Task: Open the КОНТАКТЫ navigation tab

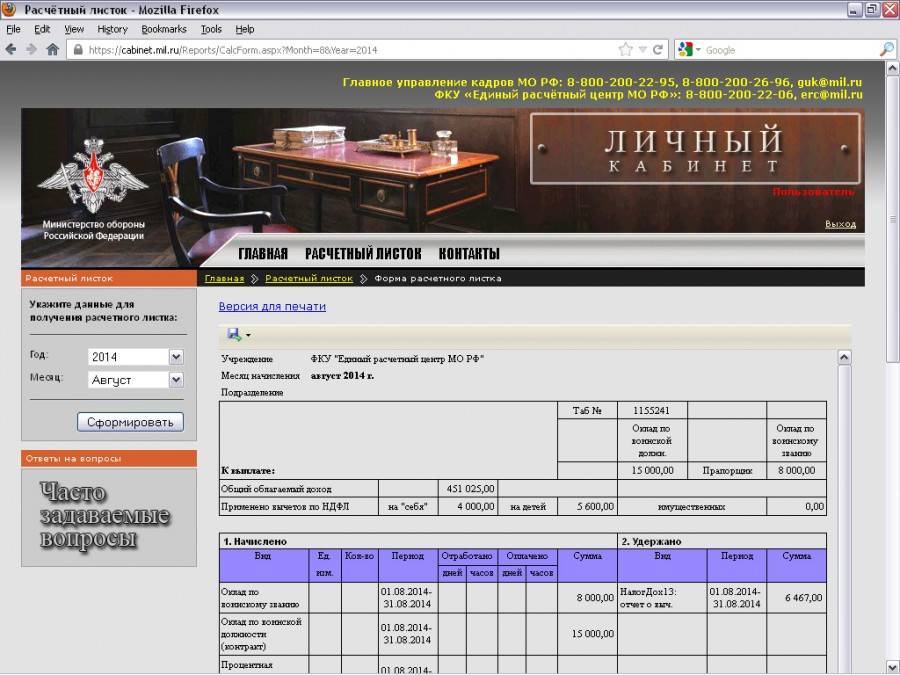Action: point(469,254)
